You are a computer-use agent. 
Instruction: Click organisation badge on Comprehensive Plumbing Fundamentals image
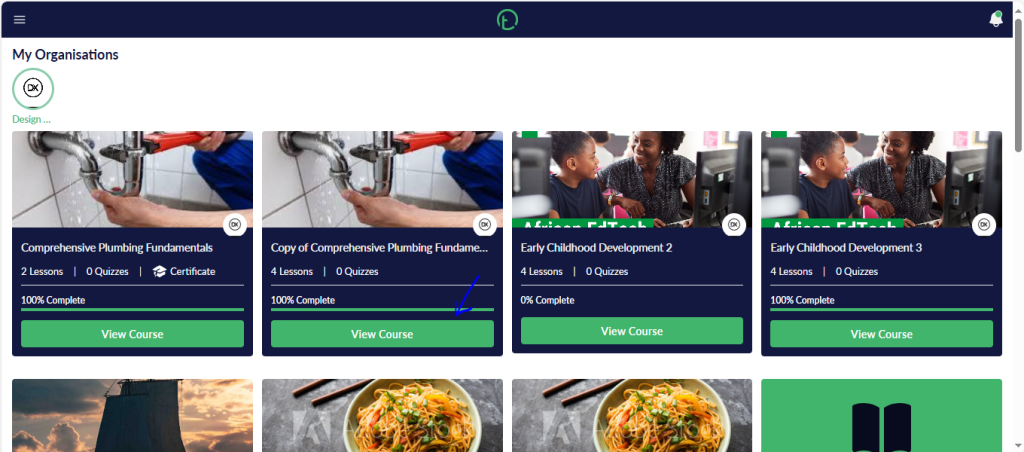coord(235,224)
